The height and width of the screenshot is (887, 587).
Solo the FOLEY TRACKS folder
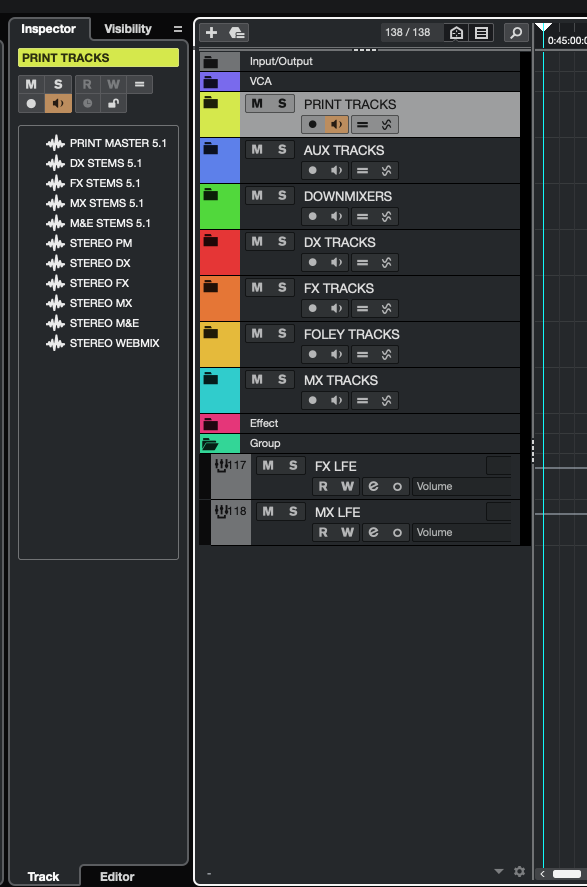(x=282, y=333)
